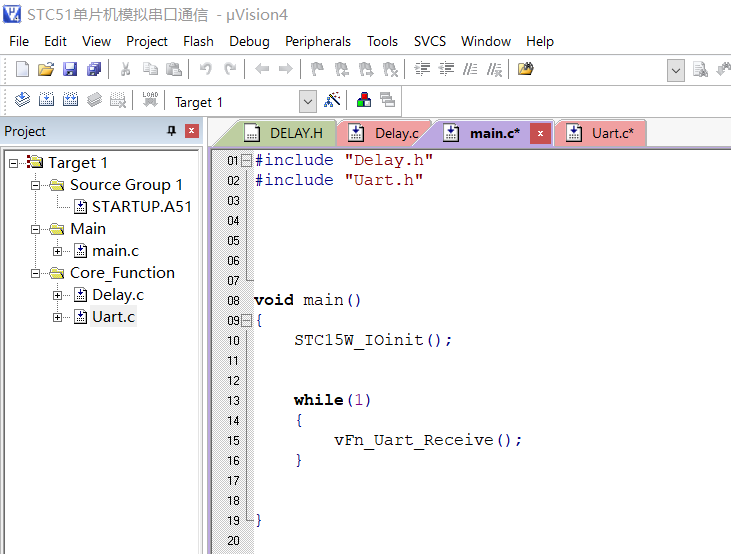Click the Batch Build icon
Viewport: 731px width, 554px height.
point(94,99)
